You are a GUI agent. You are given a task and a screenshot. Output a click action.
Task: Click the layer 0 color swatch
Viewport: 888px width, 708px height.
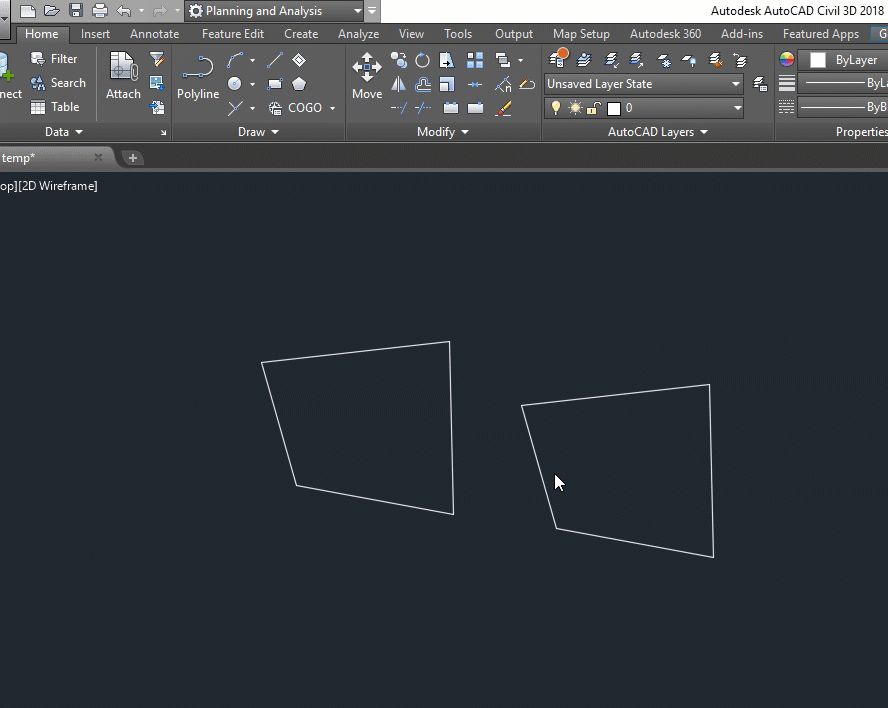point(614,108)
